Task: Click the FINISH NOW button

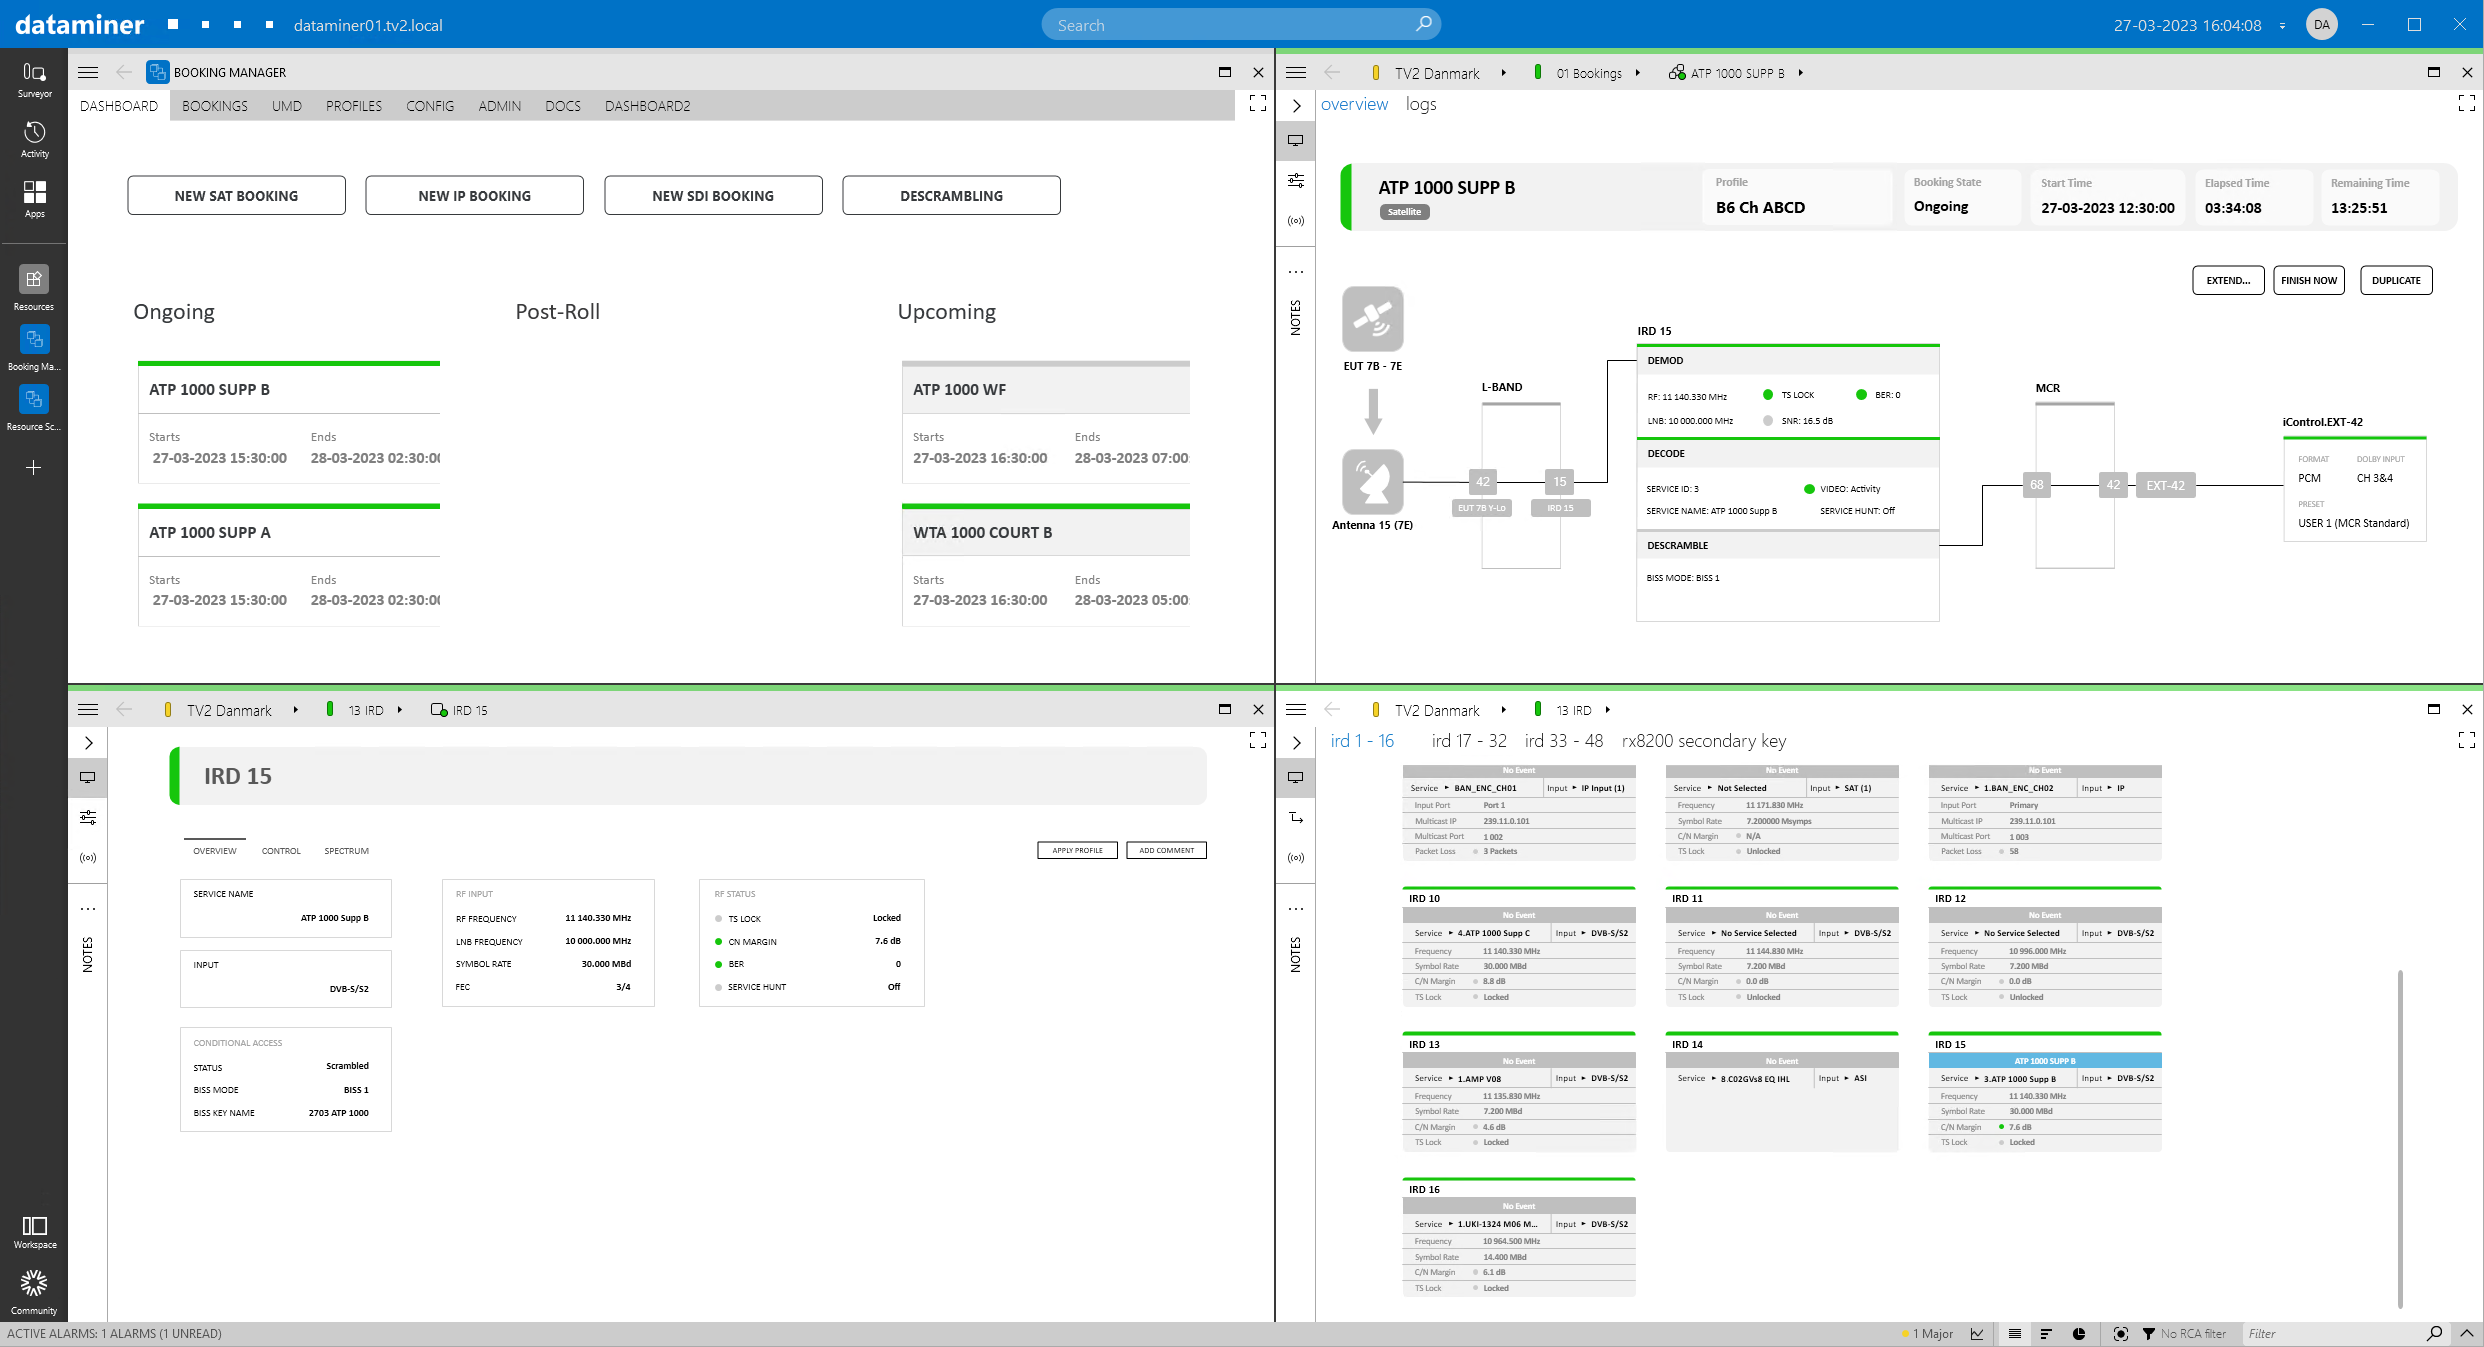Action: pyautogui.click(x=2309, y=281)
